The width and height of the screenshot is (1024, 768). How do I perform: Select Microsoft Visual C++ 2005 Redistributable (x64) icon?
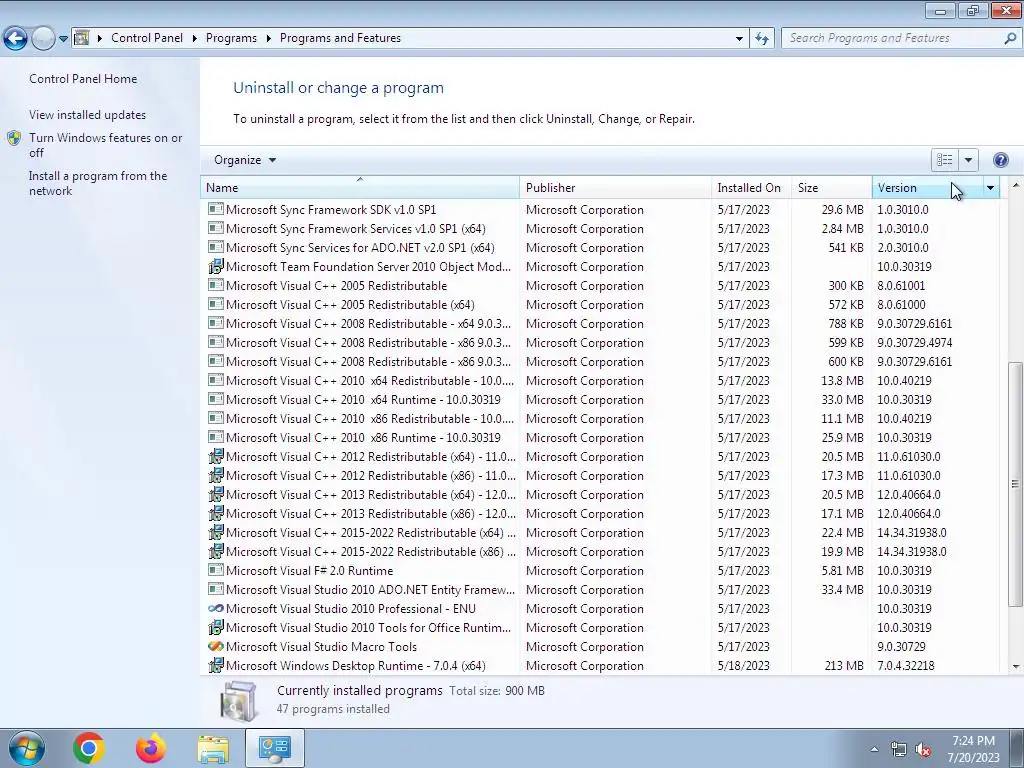click(x=216, y=304)
